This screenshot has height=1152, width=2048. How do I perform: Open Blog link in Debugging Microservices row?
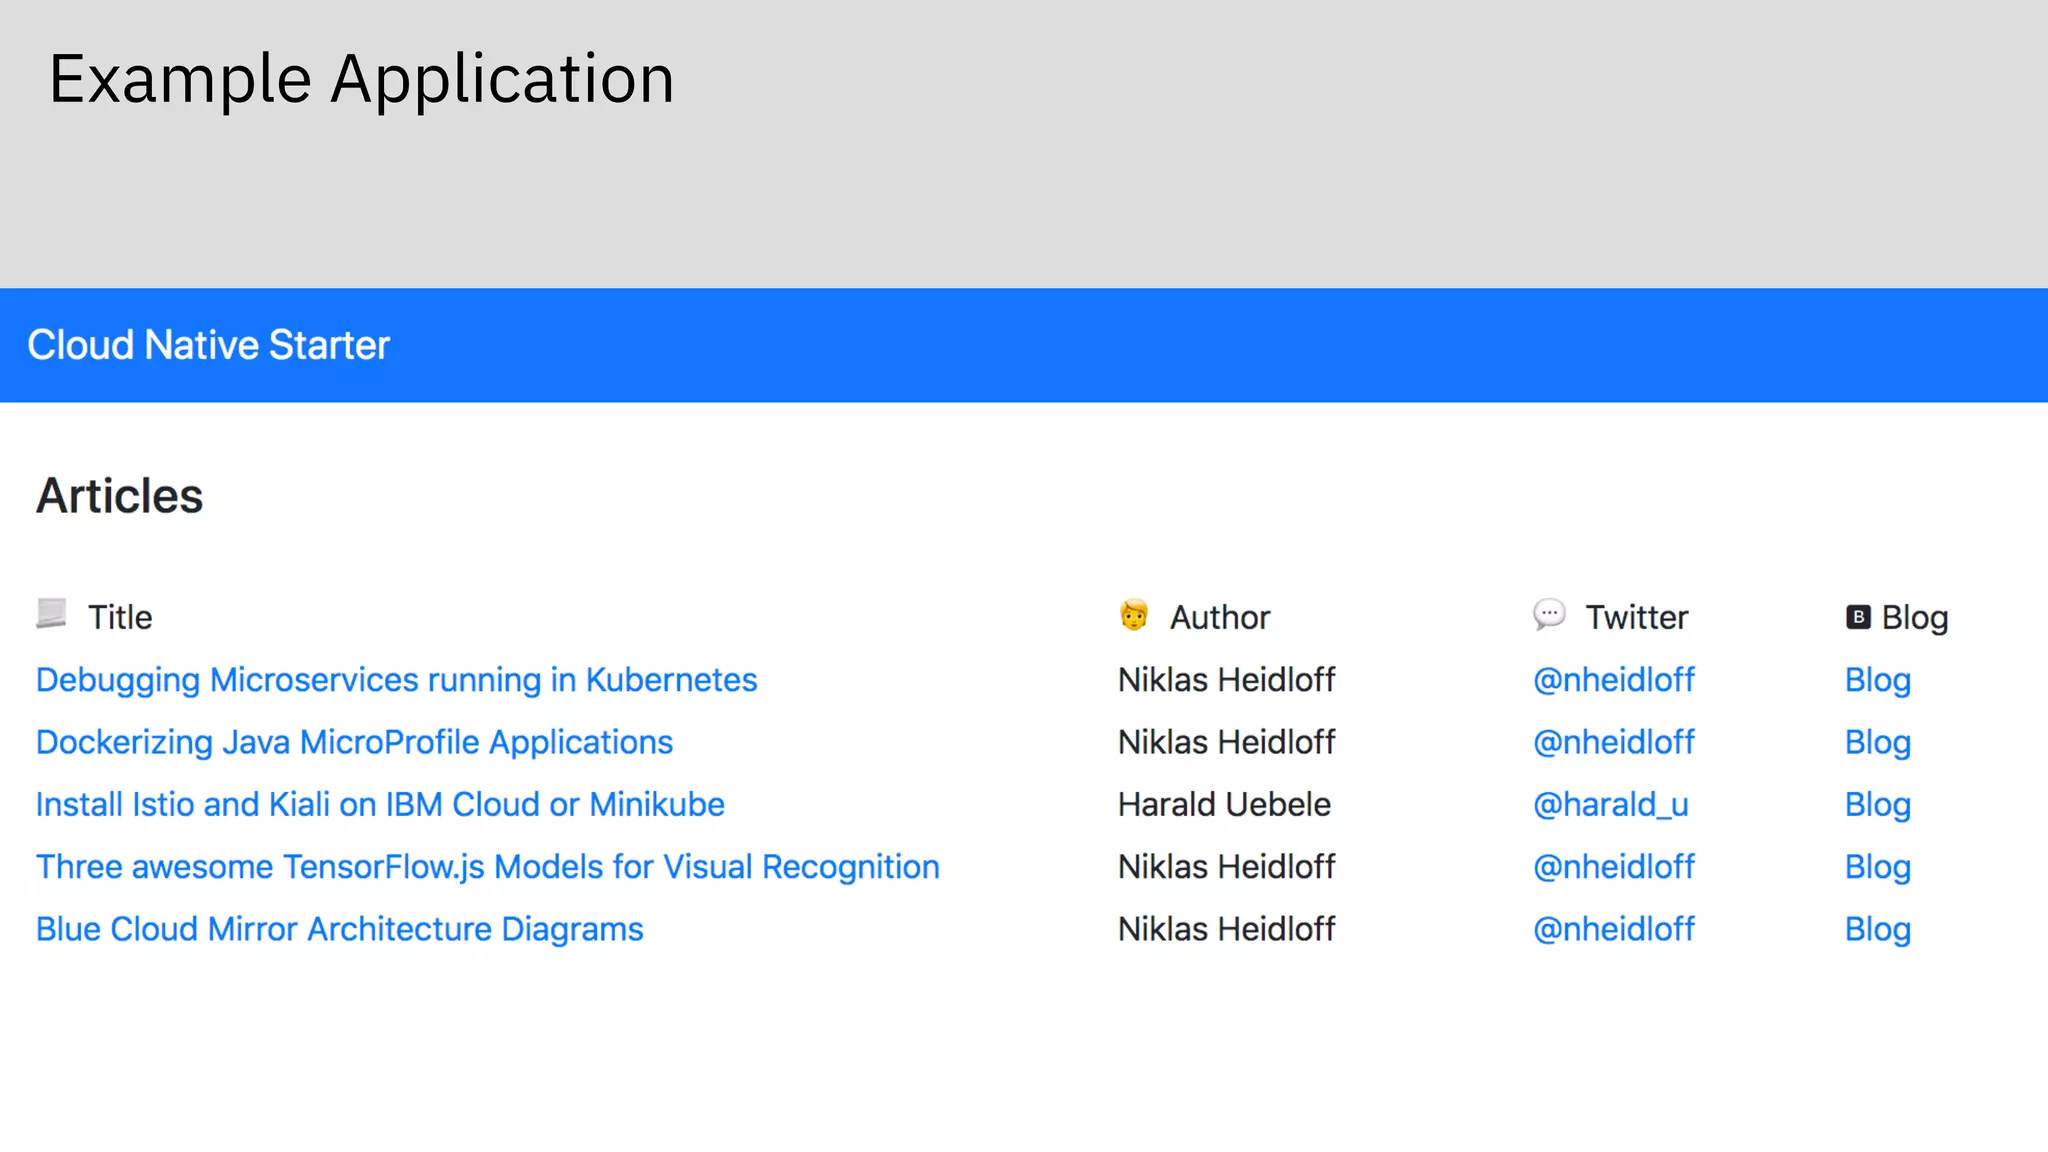pos(1878,680)
